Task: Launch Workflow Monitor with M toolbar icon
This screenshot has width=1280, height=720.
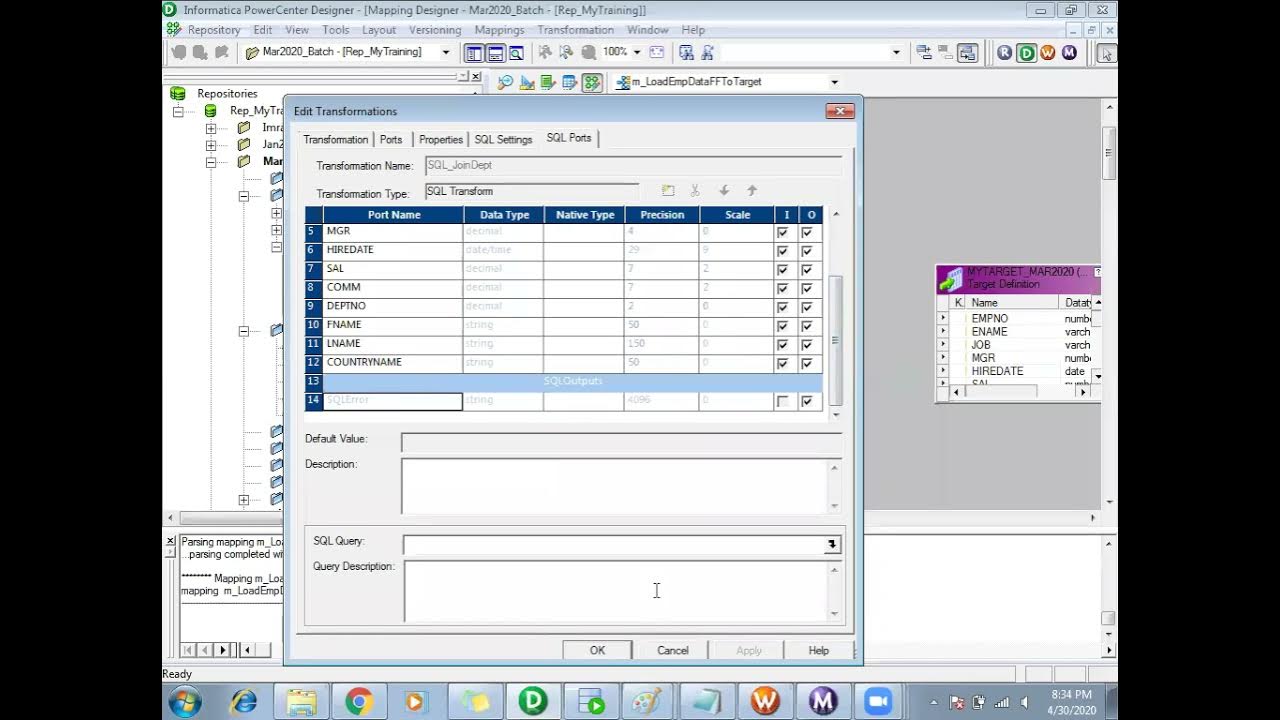Action: 1070,53
